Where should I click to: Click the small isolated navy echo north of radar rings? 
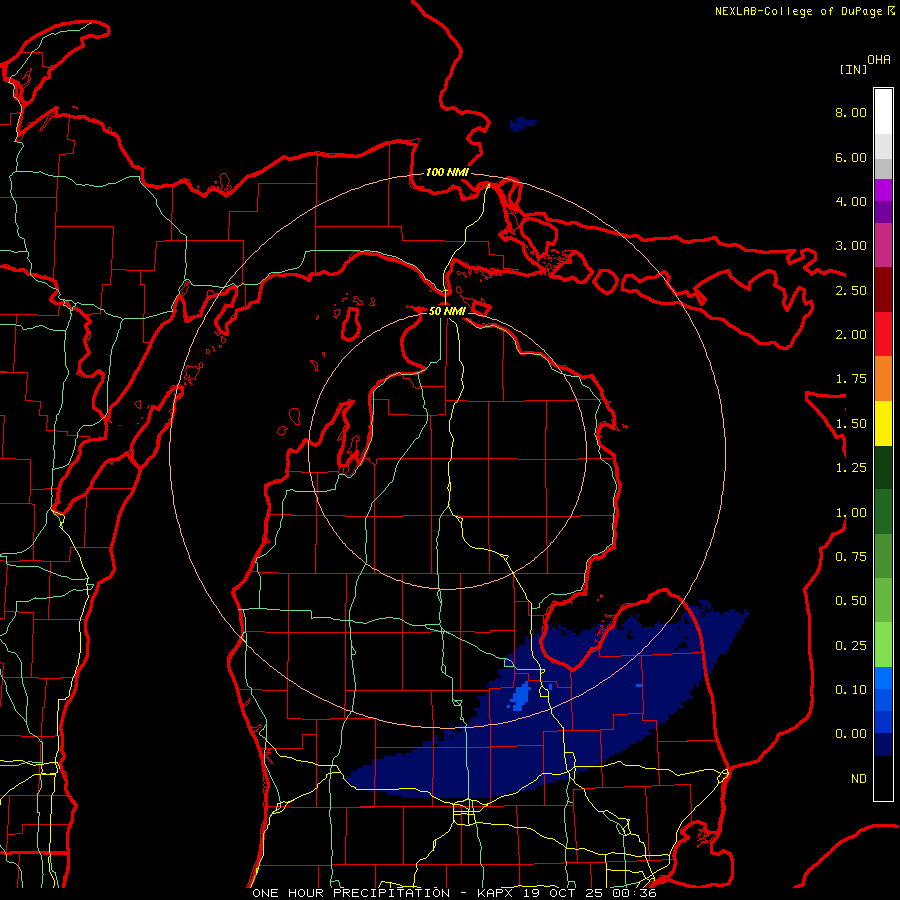pos(522,123)
